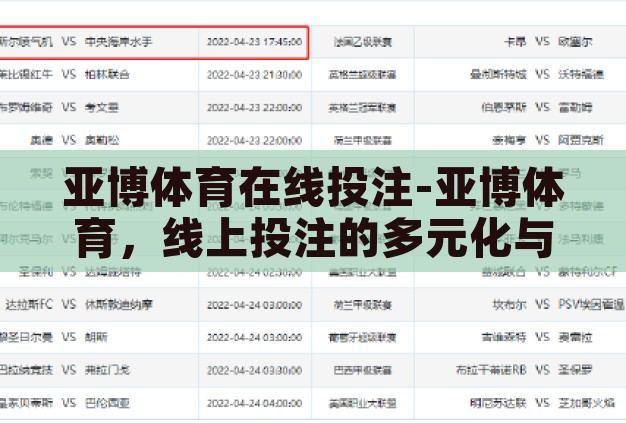The height and width of the screenshot is (423, 626).
Task: Select the team name 明尼苏达联
Action: point(498,403)
